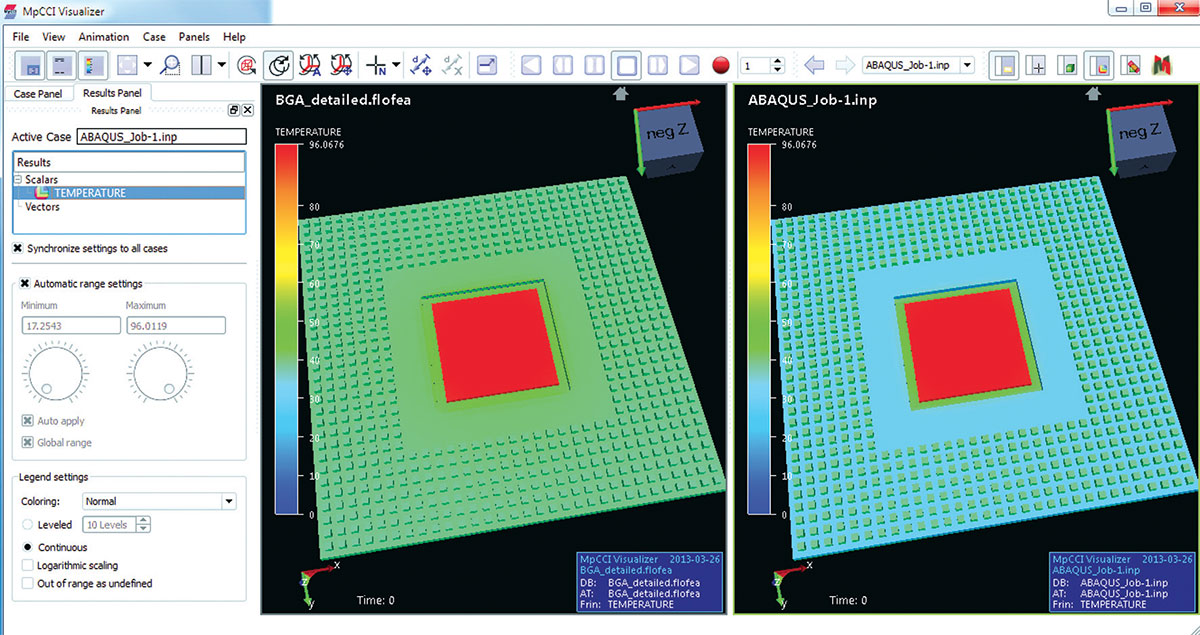Toggle the color legend toolbar icon
Viewport: 1200px width, 635px height.
click(93, 66)
